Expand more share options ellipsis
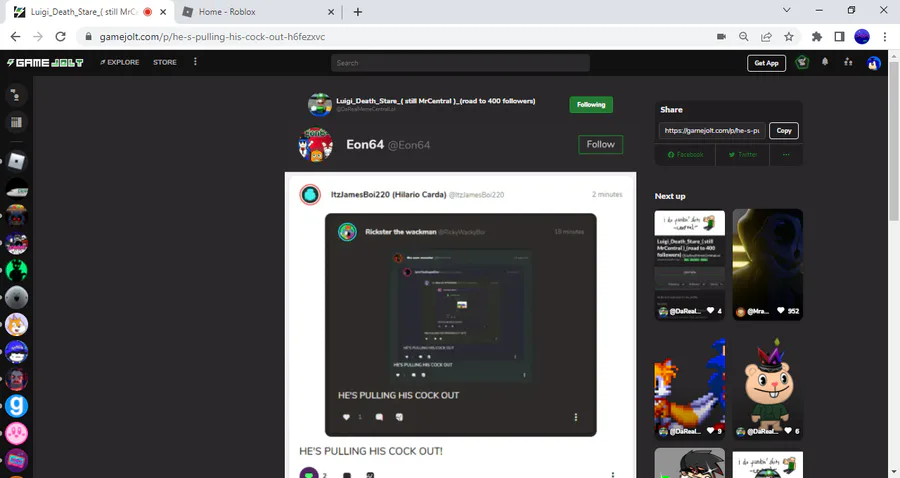Screen dimensions: 900x478 [x=786, y=154]
